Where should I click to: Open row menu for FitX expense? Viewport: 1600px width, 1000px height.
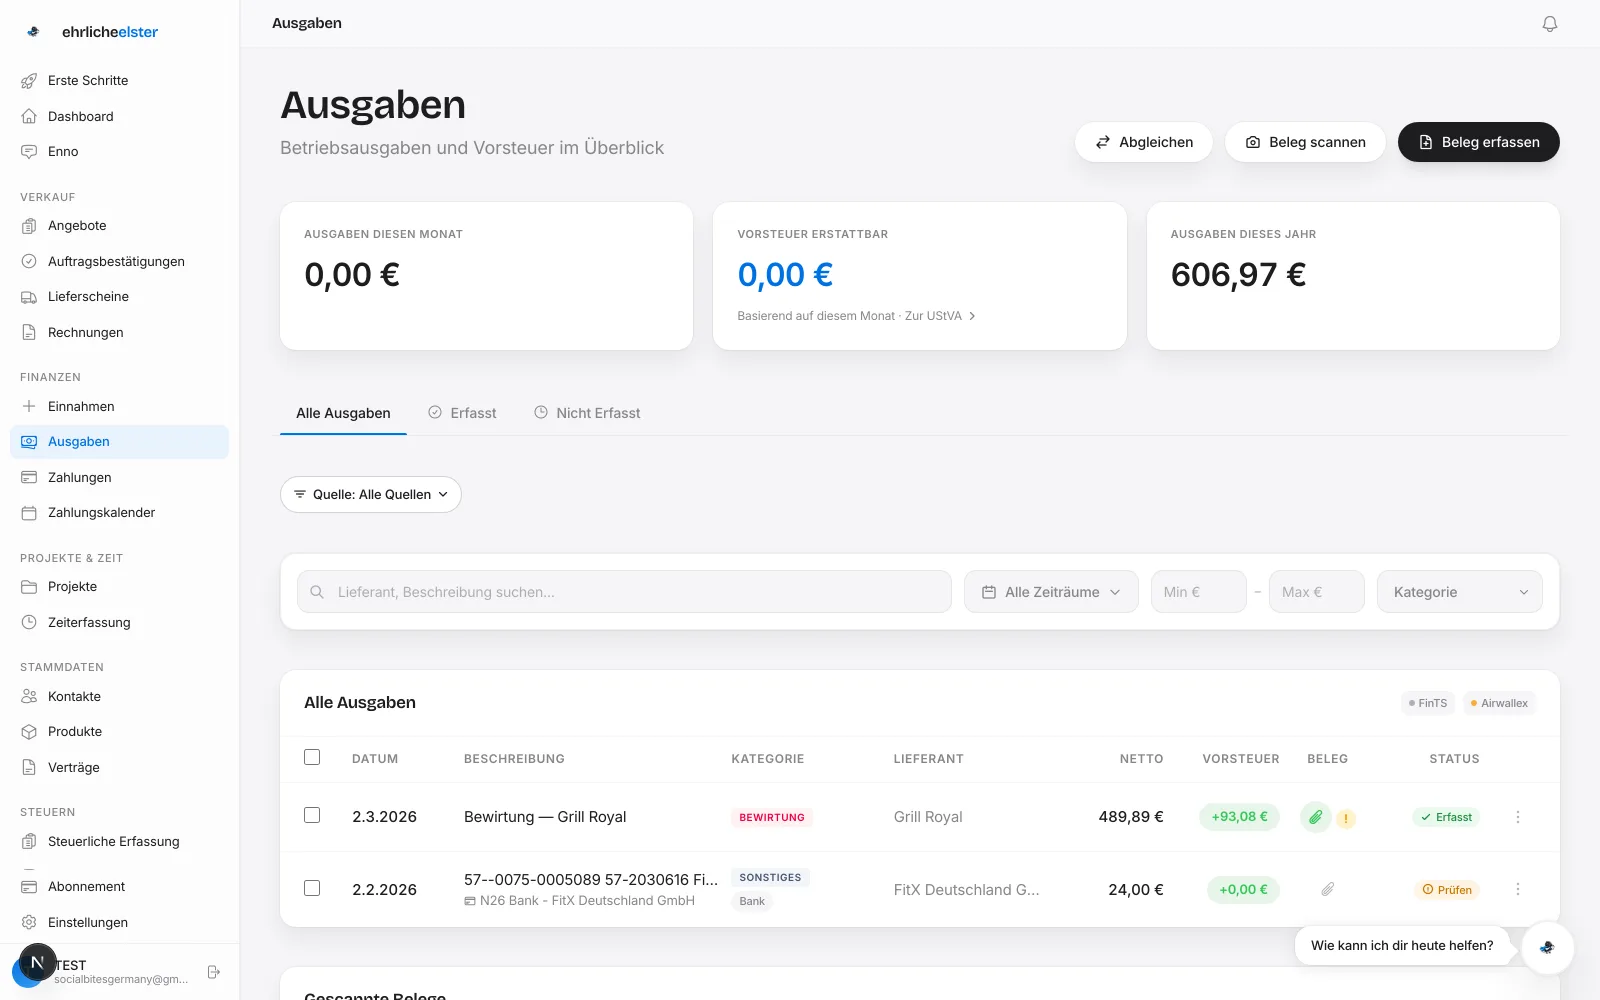(x=1517, y=889)
